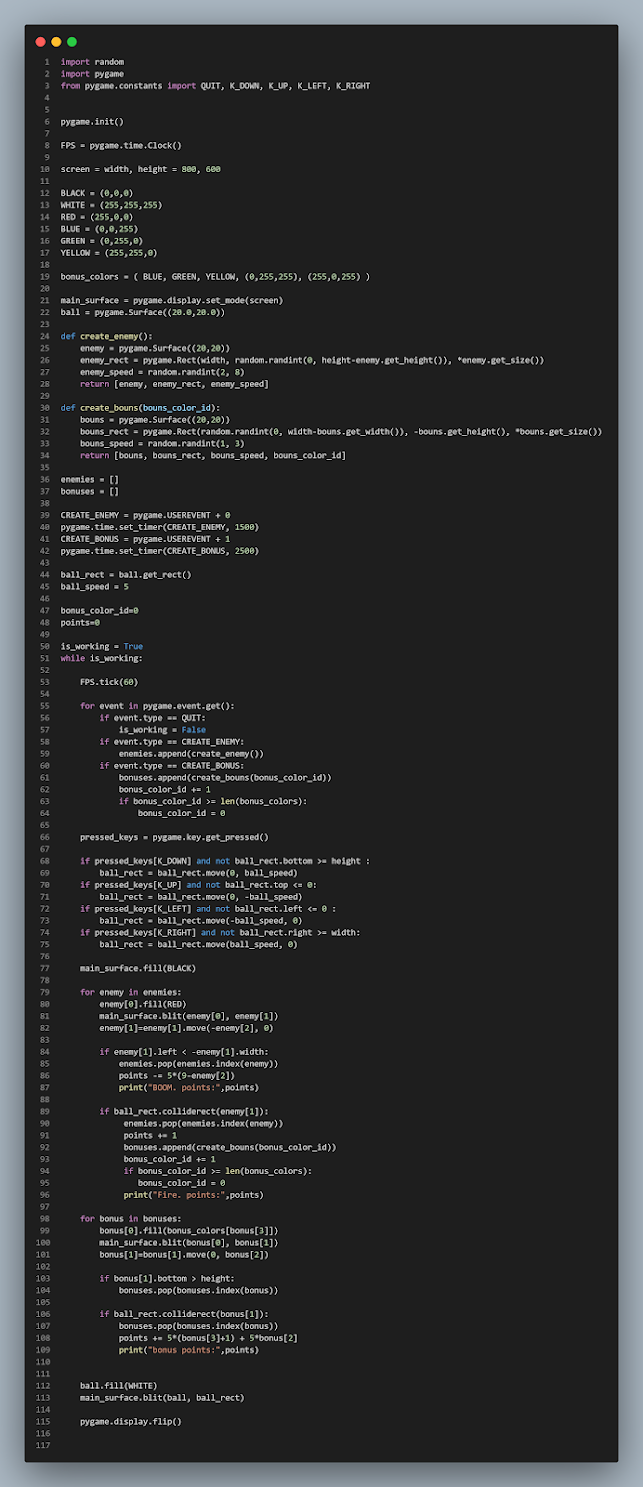Click the 'screen = width, height = 800, 600' line

(x=140, y=169)
